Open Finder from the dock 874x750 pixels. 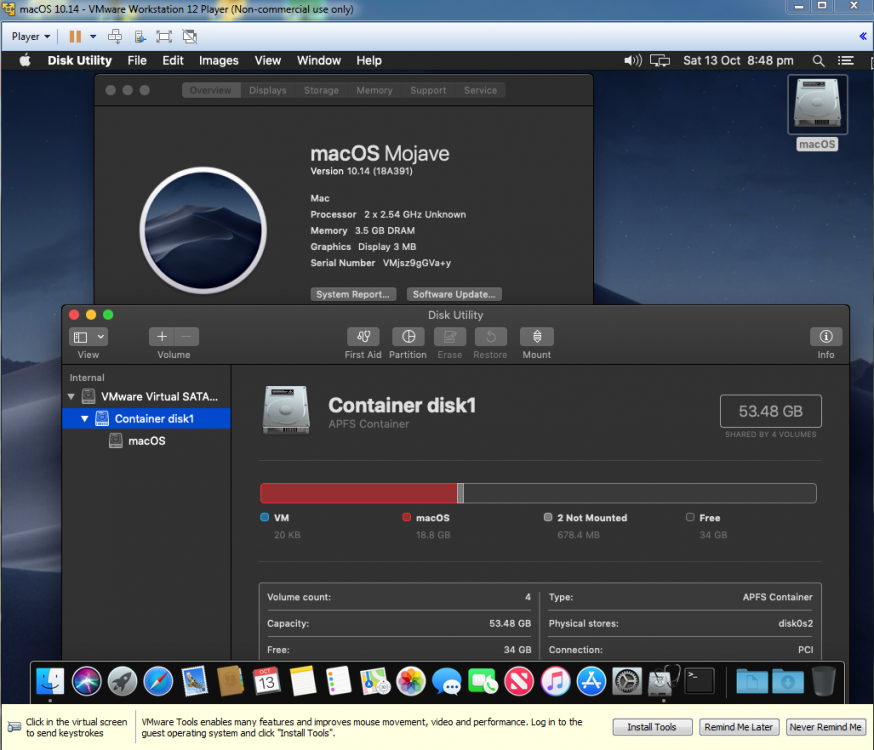tap(50, 681)
